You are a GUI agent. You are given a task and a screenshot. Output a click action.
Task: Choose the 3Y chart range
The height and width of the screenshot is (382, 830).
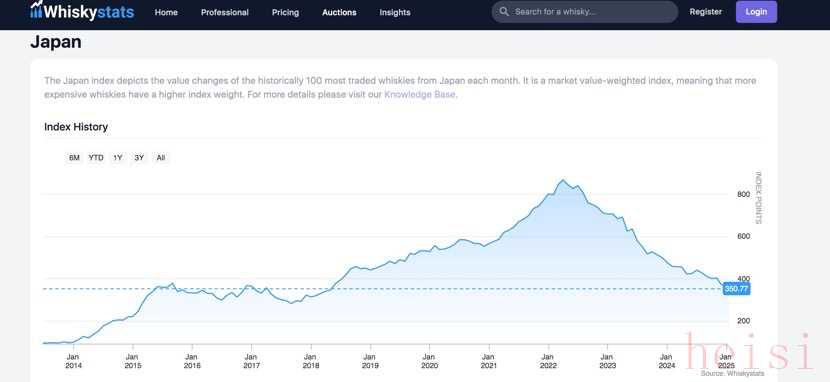click(x=139, y=158)
